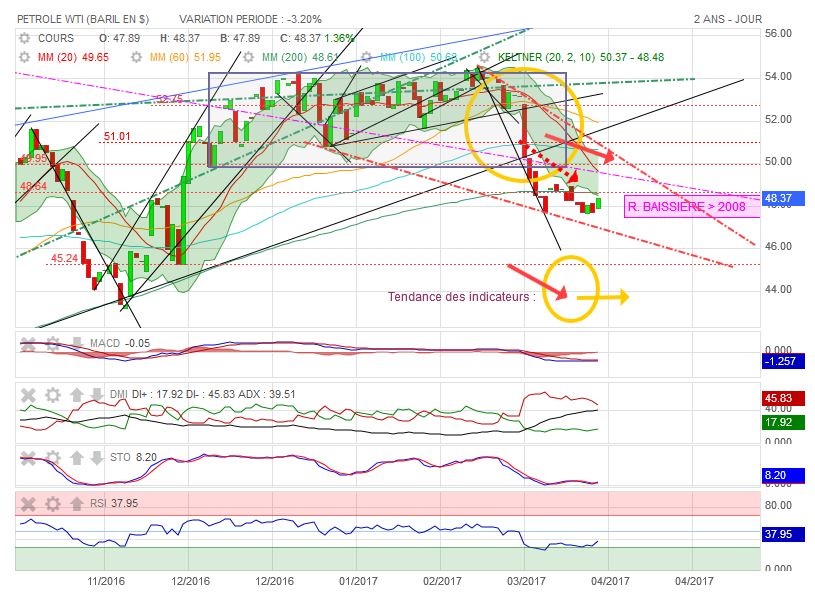Image resolution: width=815 pixels, height=598 pixels.
Task: Remove the STO indicator panel
Action: pyautogui.click(x=28, y=458)
